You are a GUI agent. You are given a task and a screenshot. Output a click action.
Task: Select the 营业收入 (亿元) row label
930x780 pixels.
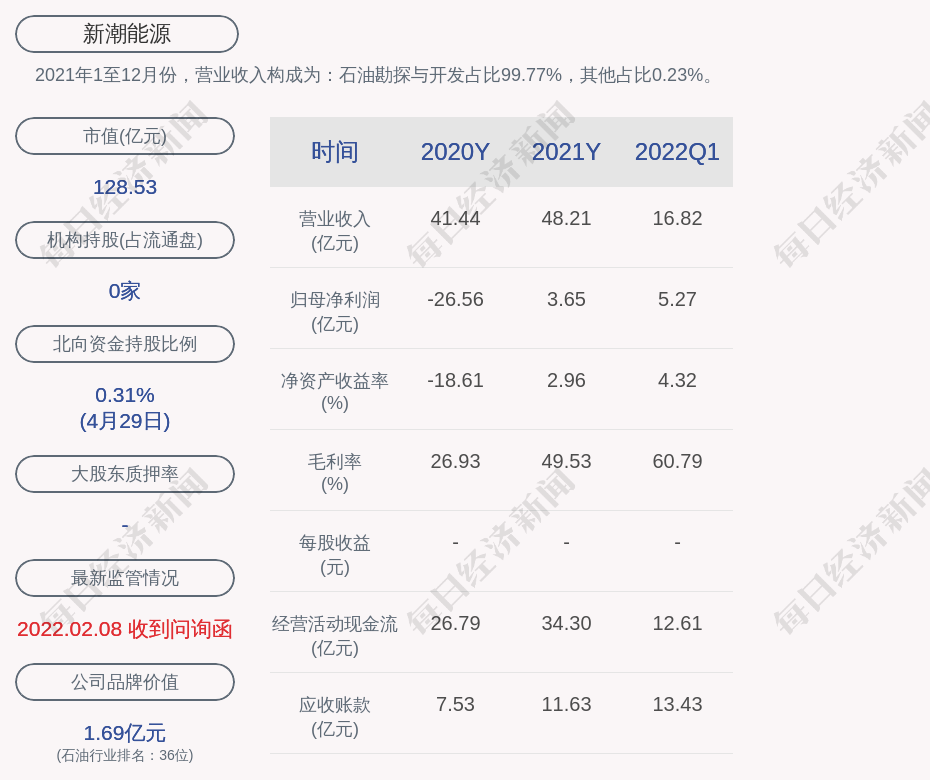pos(335,231)
